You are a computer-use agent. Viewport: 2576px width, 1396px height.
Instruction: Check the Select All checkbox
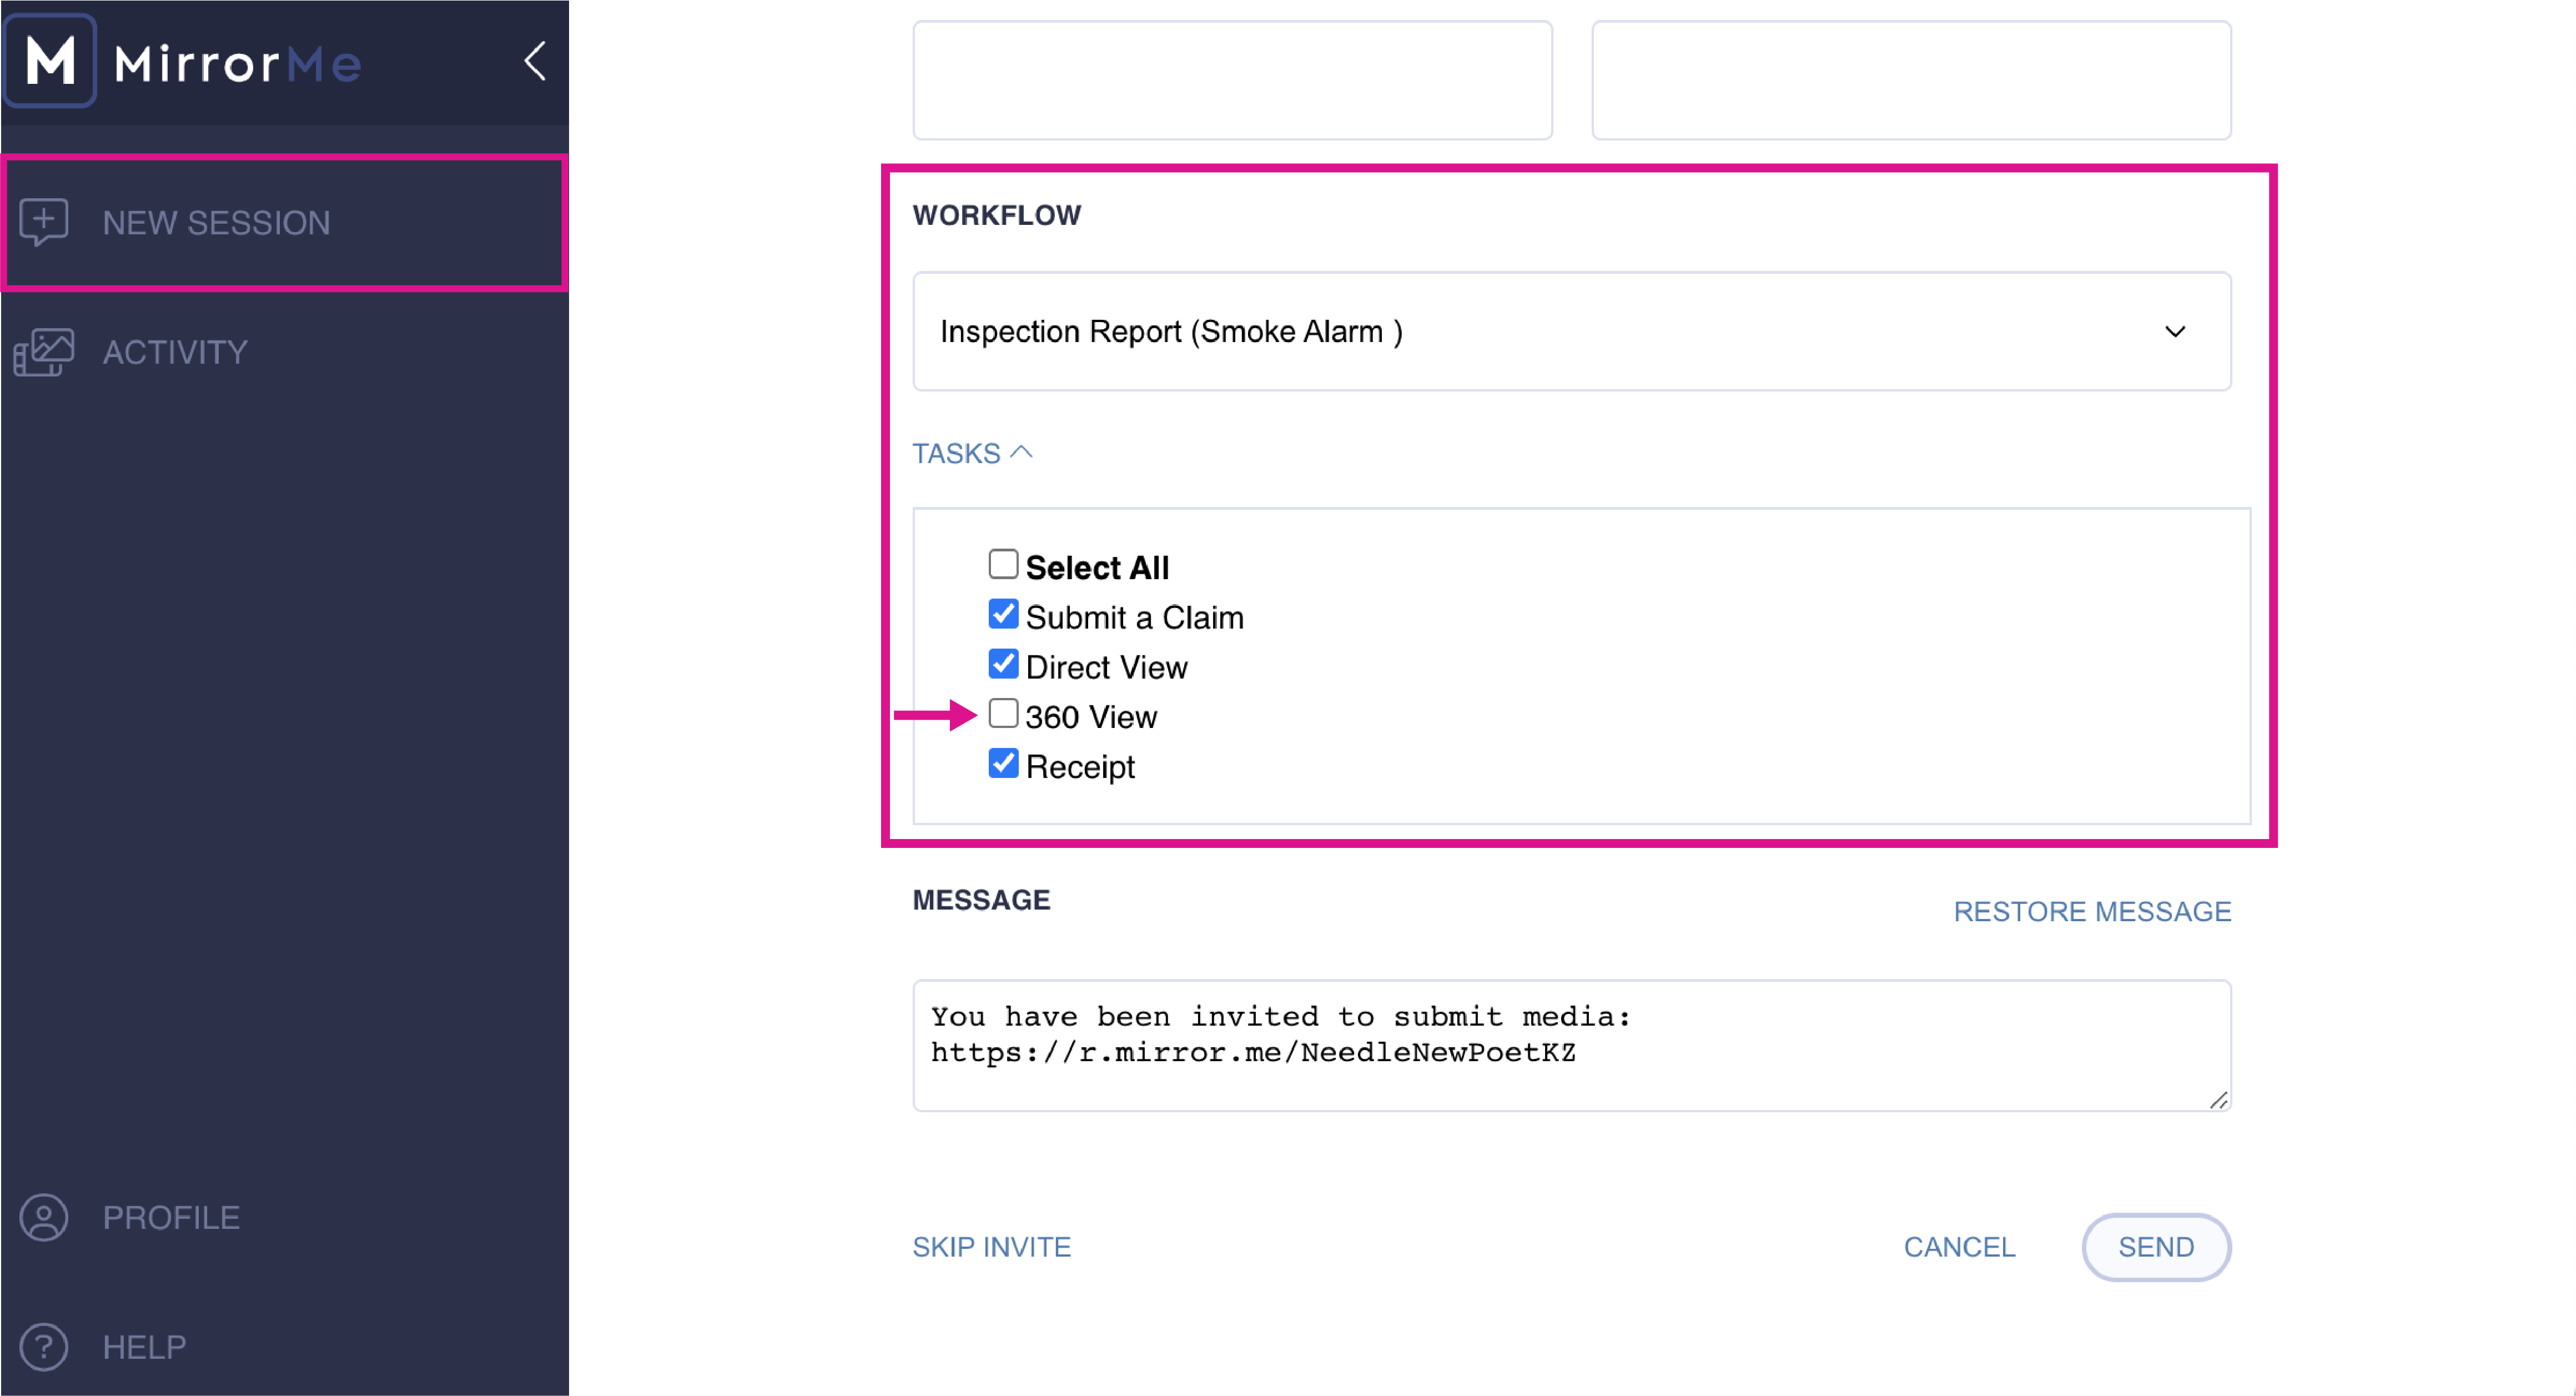(1003, 565)
